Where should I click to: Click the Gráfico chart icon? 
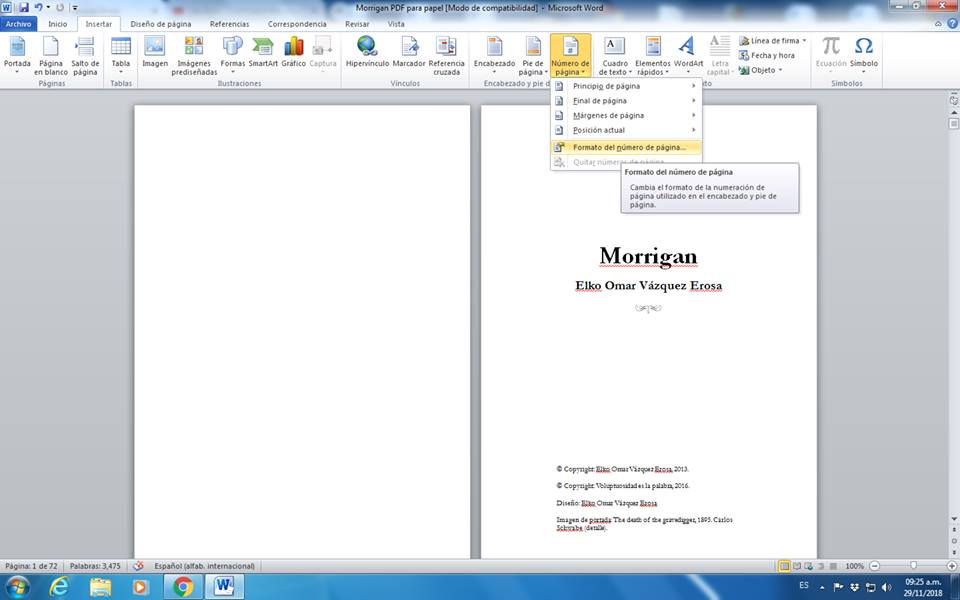point(293,47)
